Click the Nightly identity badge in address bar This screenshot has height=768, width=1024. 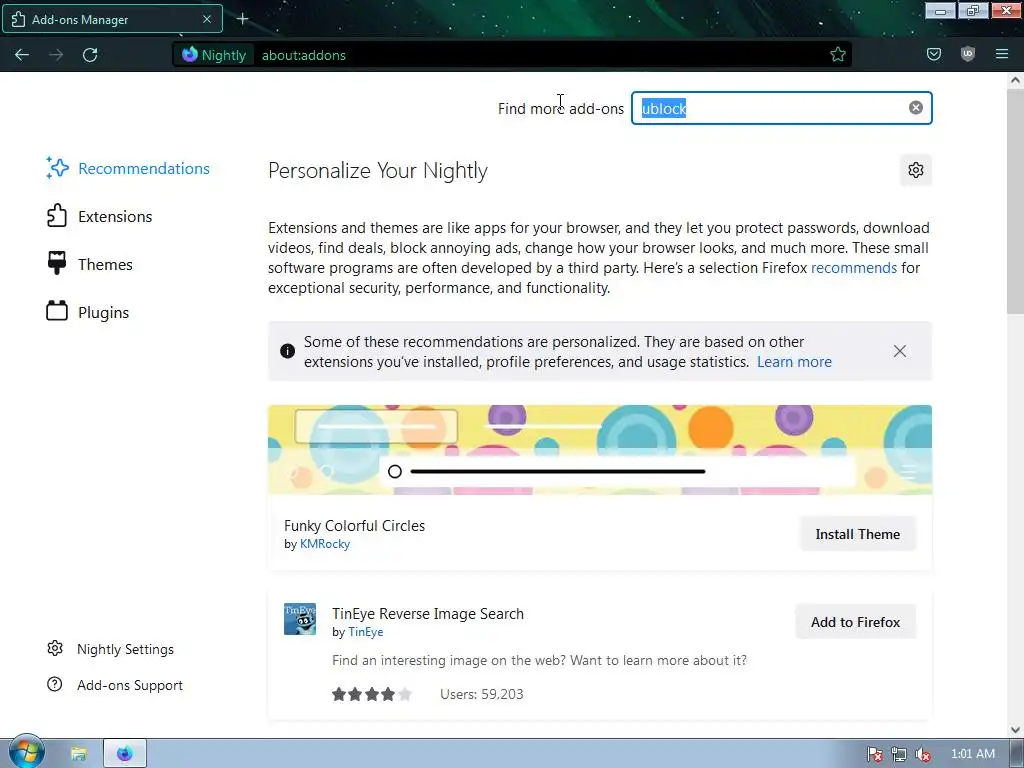[x=215, y=55]
